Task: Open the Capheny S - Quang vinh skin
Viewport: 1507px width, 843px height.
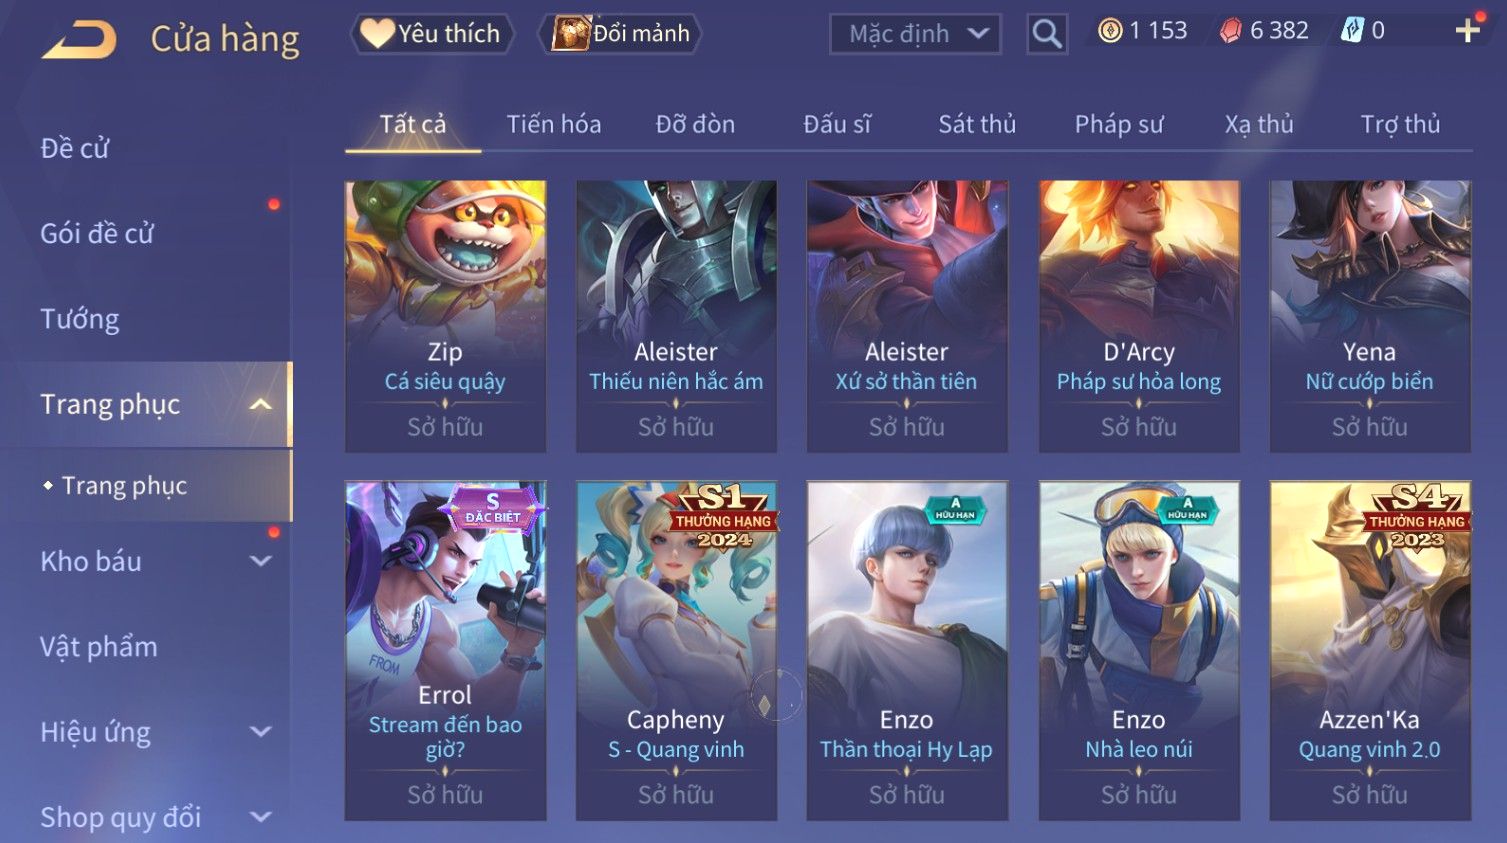Action: click(x=676, y=651)
